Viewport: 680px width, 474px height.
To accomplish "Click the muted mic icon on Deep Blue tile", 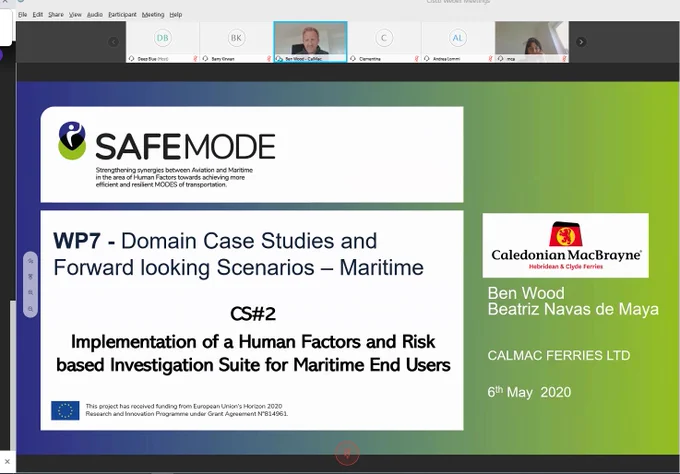I will coord(195,59).
